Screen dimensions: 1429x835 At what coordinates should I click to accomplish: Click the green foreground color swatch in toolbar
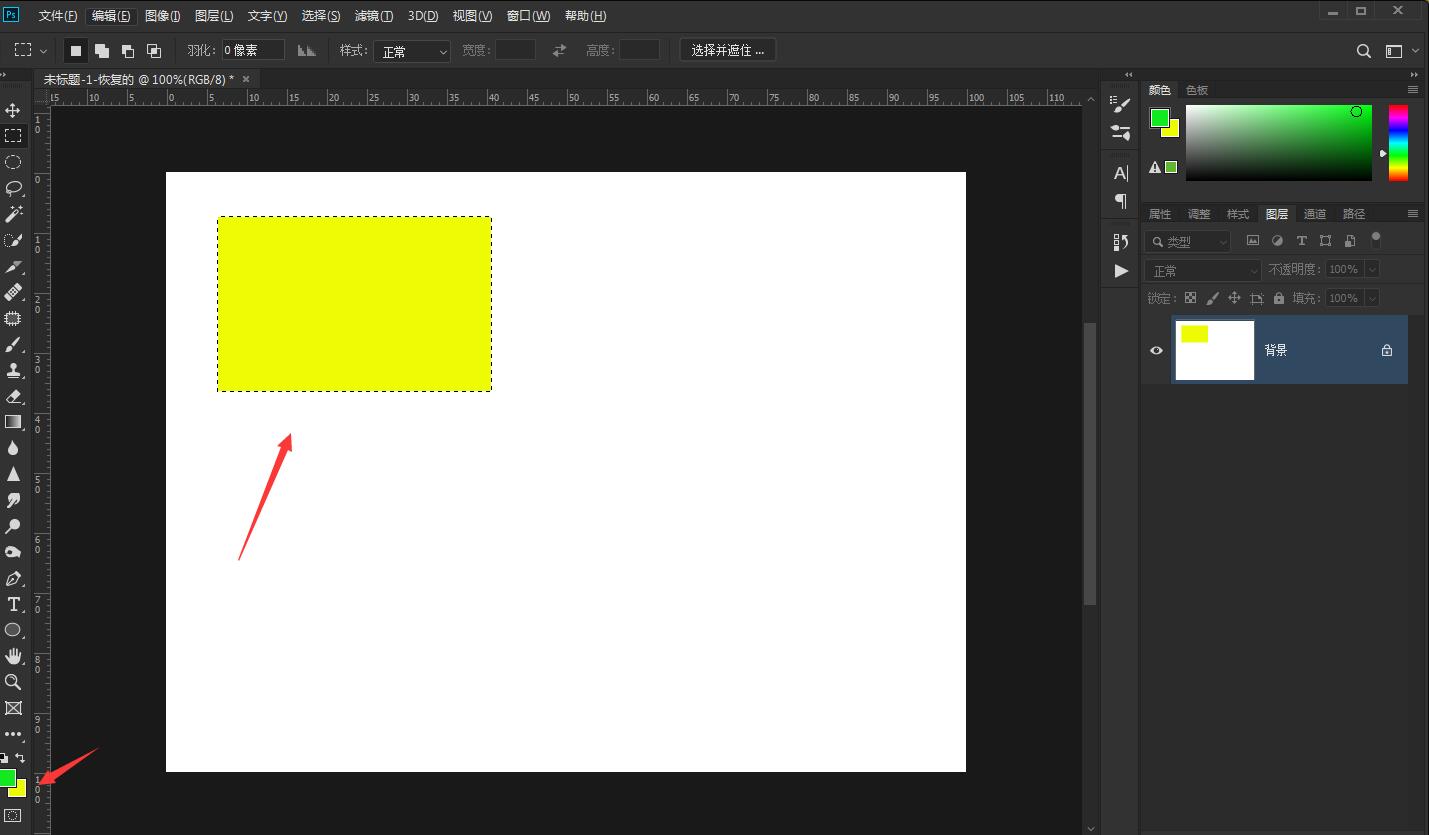[7, 777]
